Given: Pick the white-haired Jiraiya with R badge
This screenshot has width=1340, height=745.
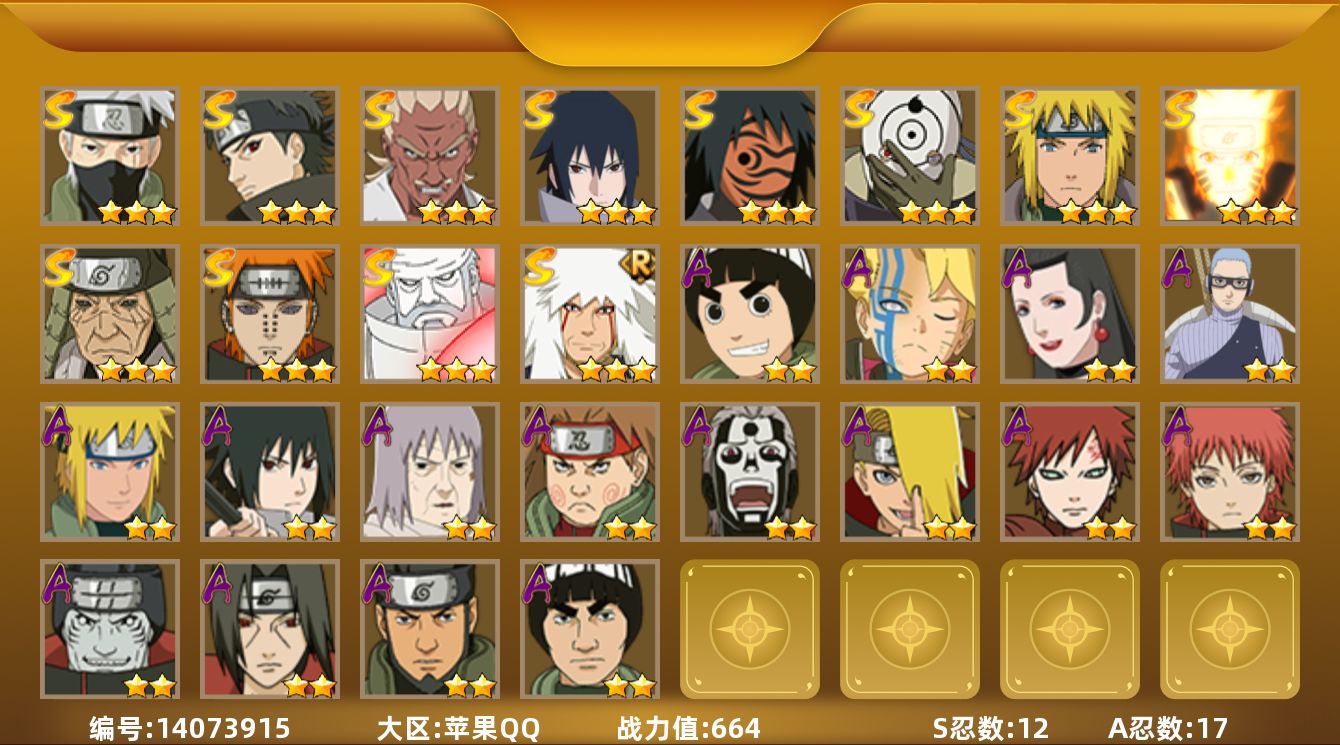Looking at the screenshot, I should coord(590,314).
